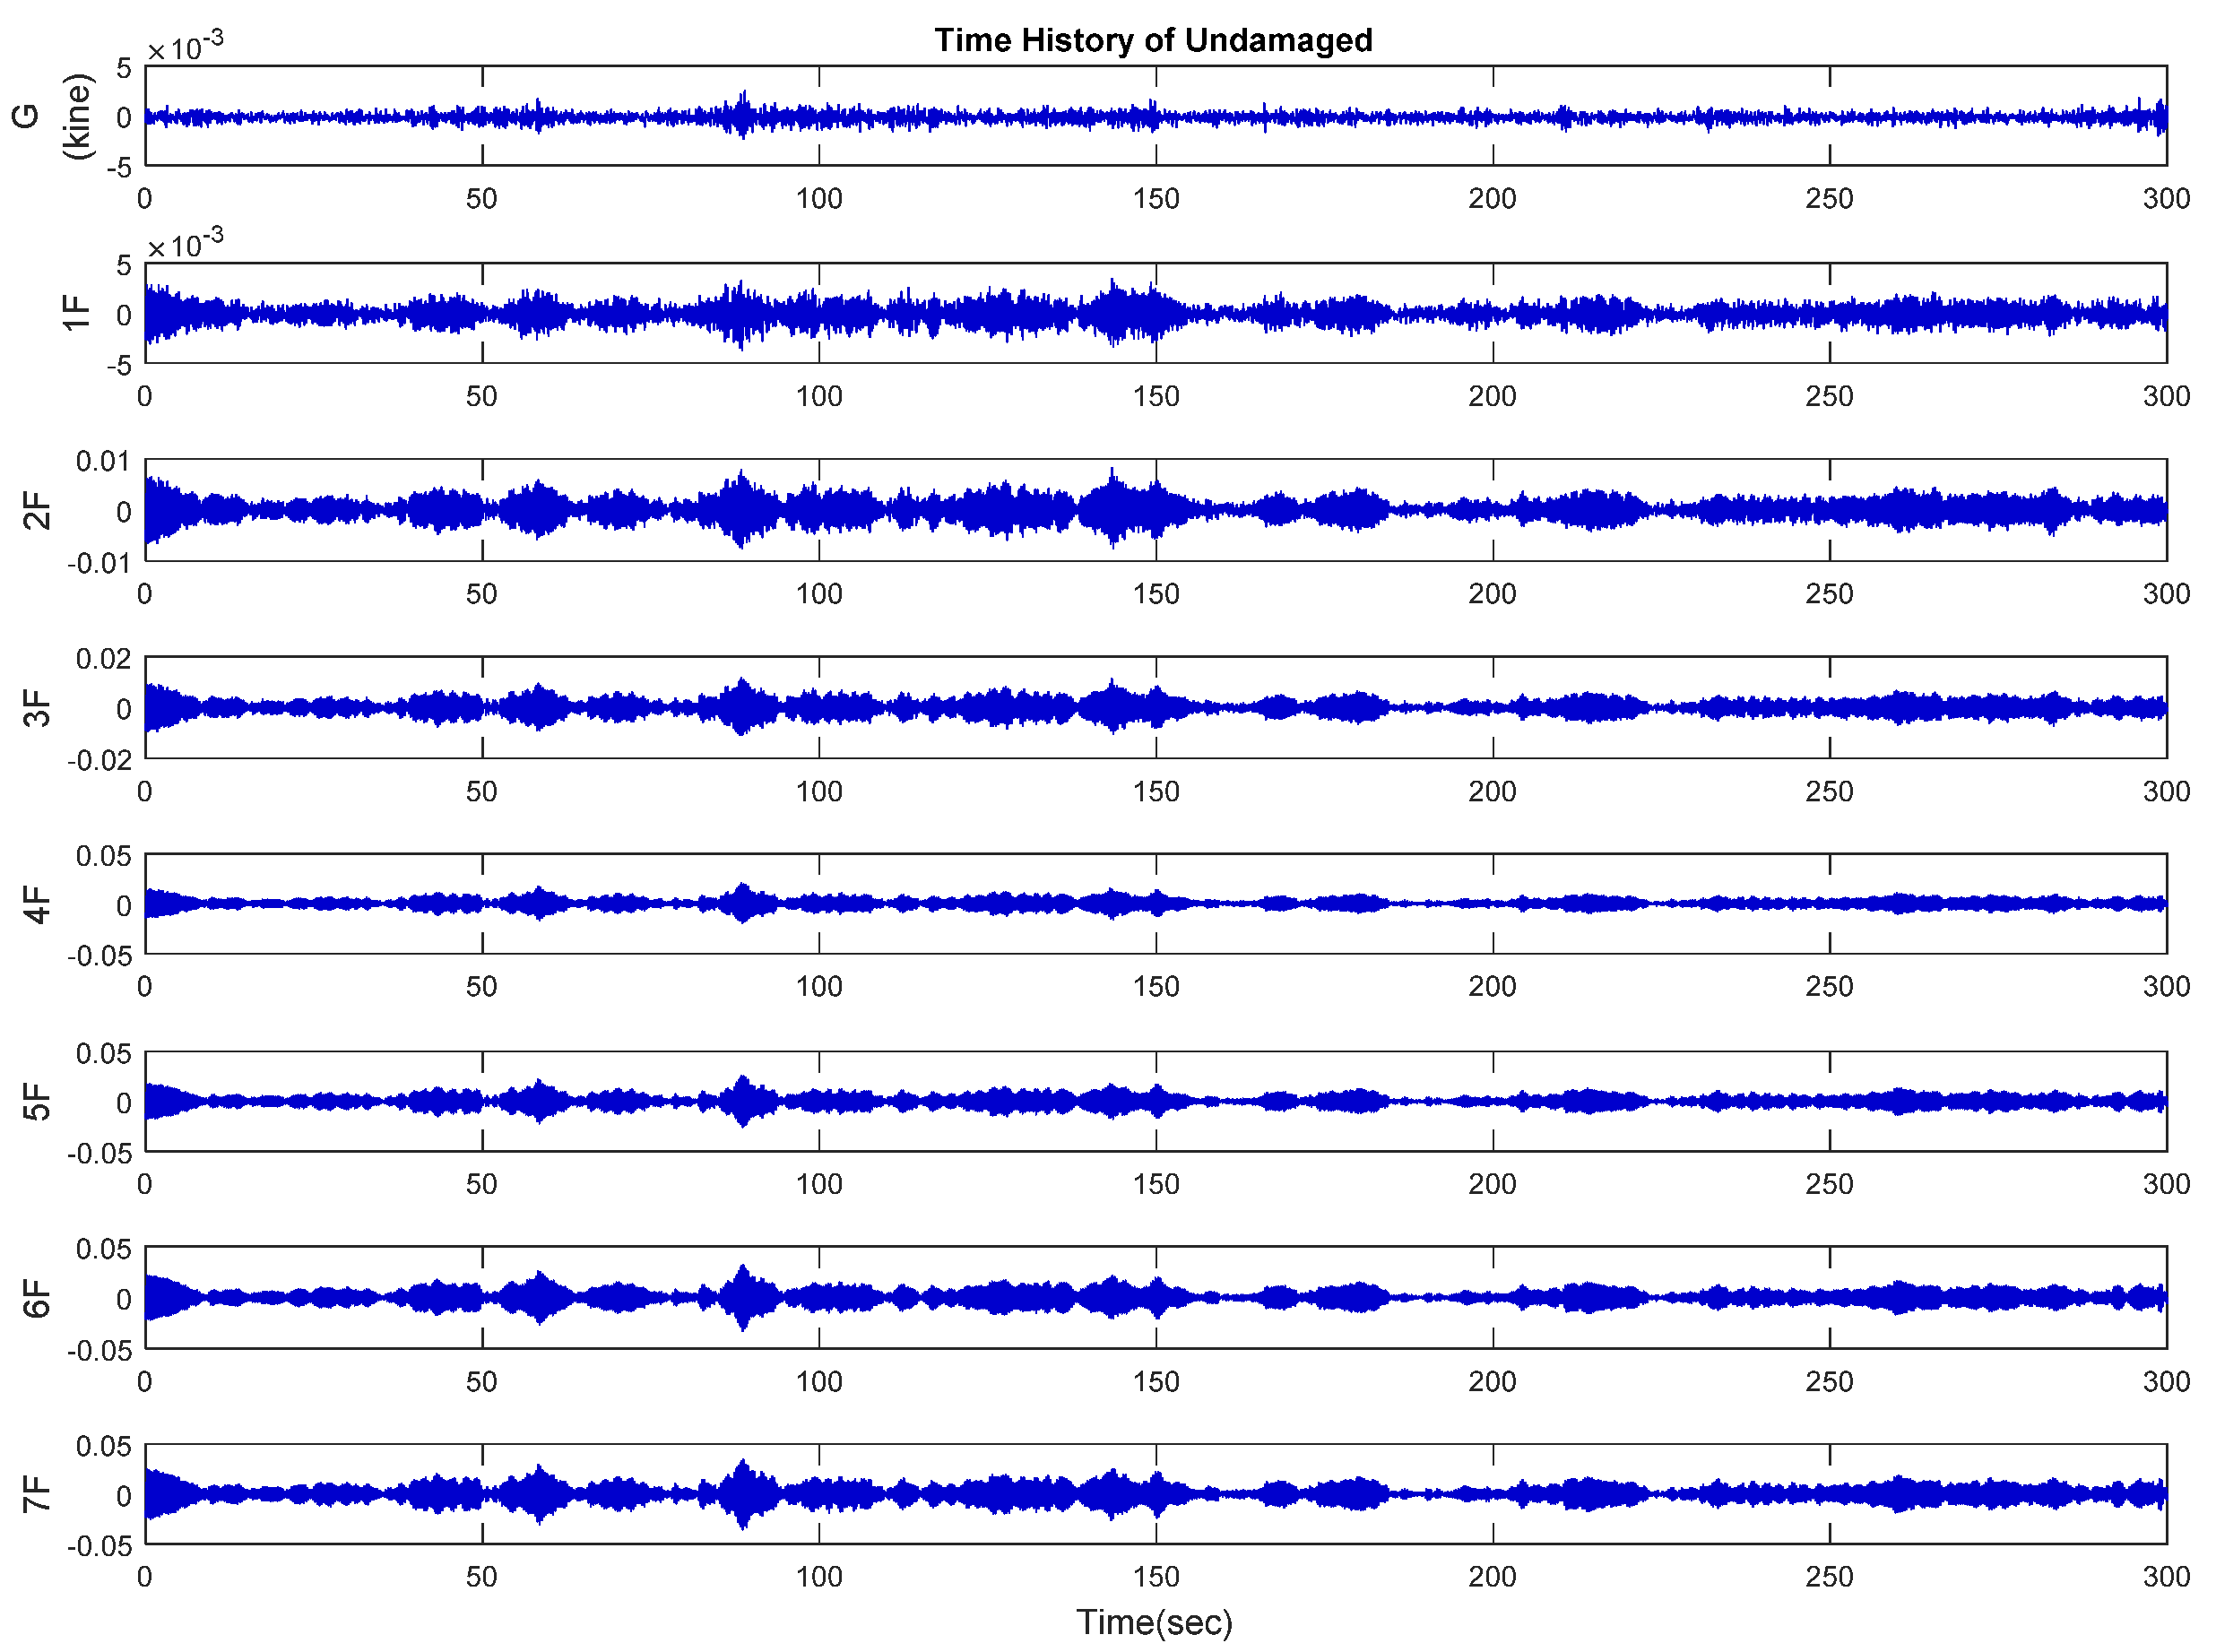This screenshot has height=1652, width=2216.
Task: Click the 0.02 tick label on 3F plot
Action: tap(103, 658)
